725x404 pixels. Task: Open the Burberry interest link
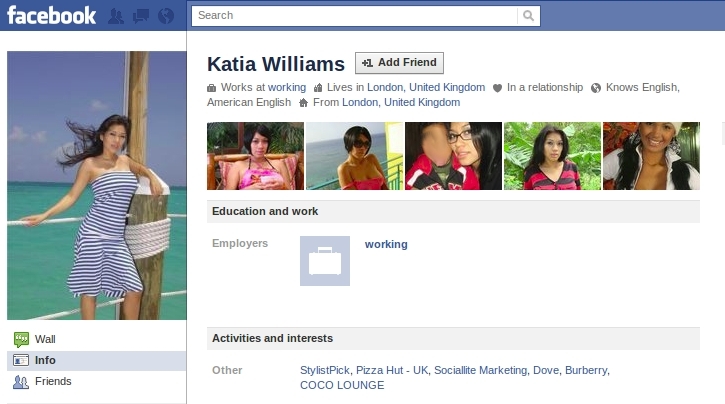[x=586, y=370]
